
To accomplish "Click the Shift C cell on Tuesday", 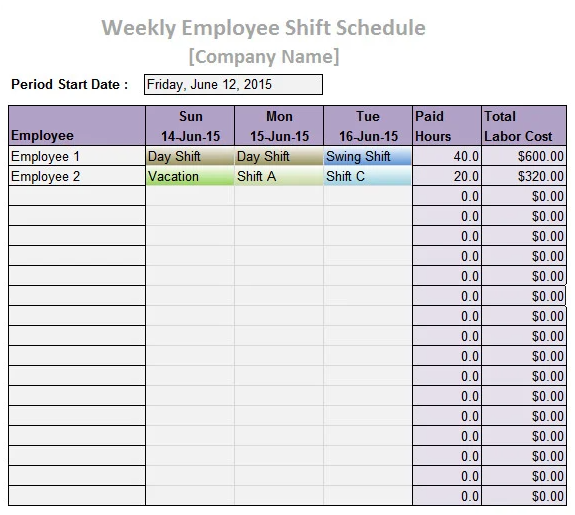I will (x=368, y=176).
